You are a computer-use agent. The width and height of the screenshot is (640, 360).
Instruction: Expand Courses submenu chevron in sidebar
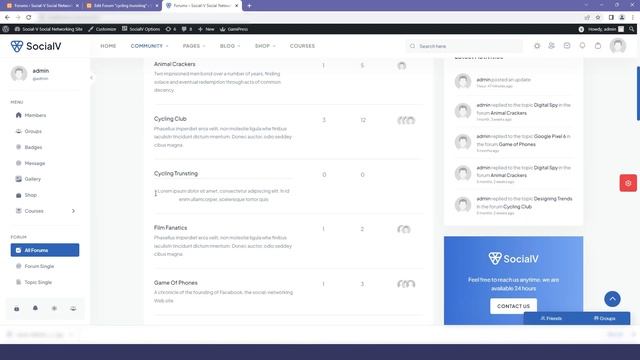click(x=73, y=211)
